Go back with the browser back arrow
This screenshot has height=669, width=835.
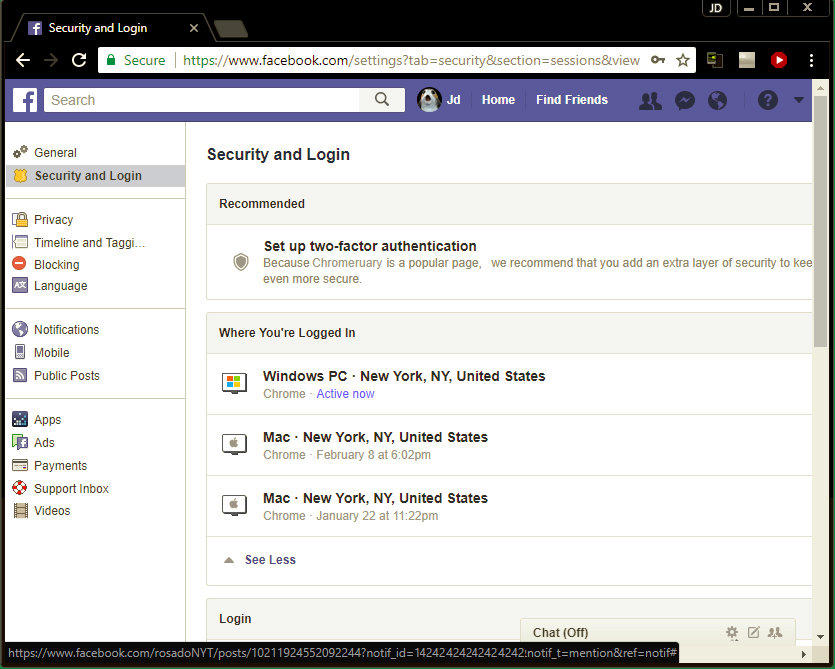(23, 60)
